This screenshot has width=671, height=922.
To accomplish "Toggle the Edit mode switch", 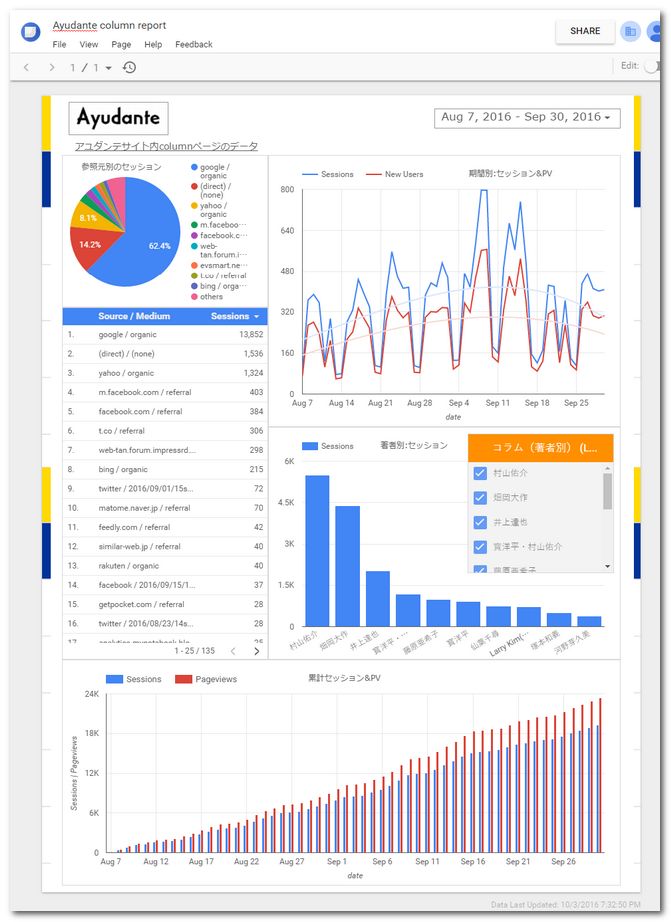I will tap(652, 66).
